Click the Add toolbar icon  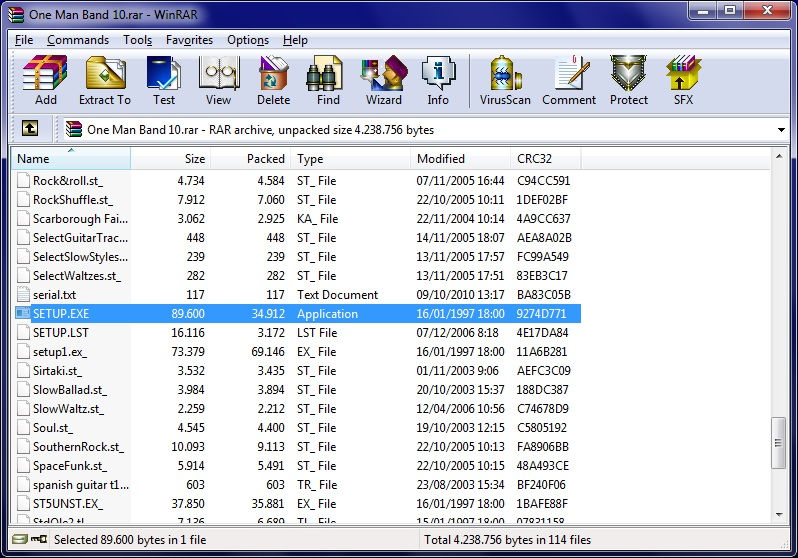pos(45,80)
